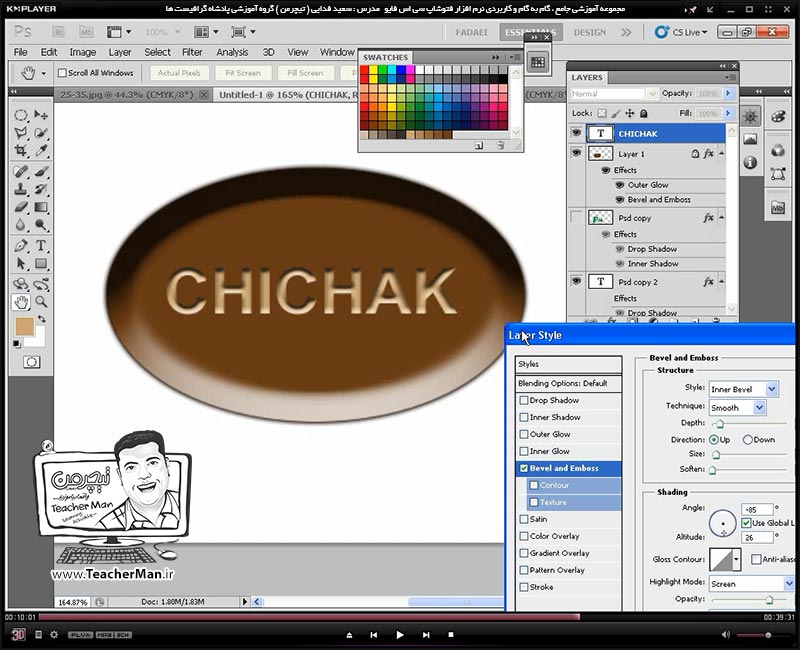Select the Brush tool
The height and width of the screenshot is (650, 800).
[x=41, y=171]
